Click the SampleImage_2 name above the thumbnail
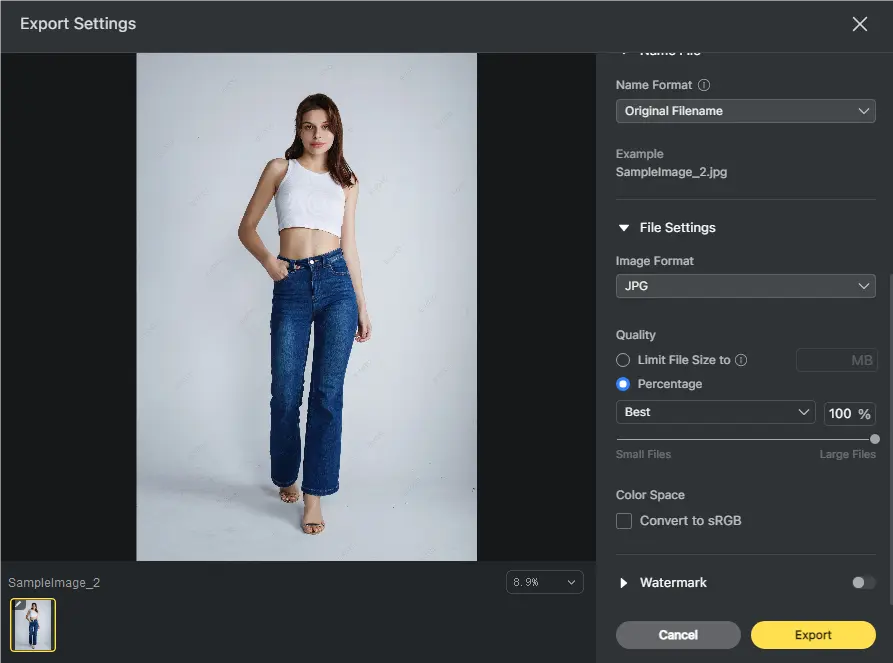This screenshot has width=893, height=663. coord(54,583)
